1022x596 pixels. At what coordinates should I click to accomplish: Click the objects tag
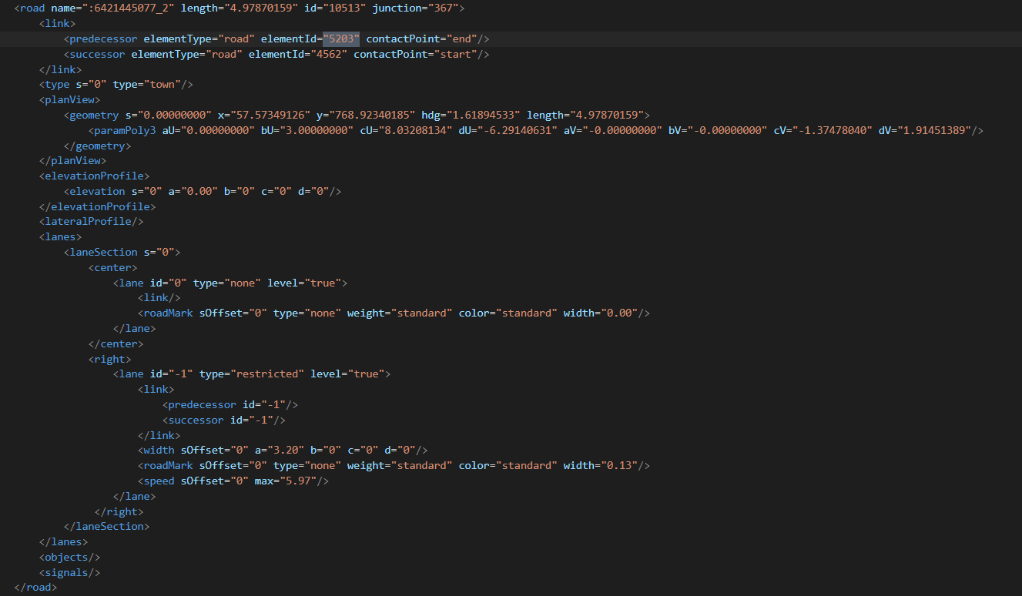tap(70, 557)
